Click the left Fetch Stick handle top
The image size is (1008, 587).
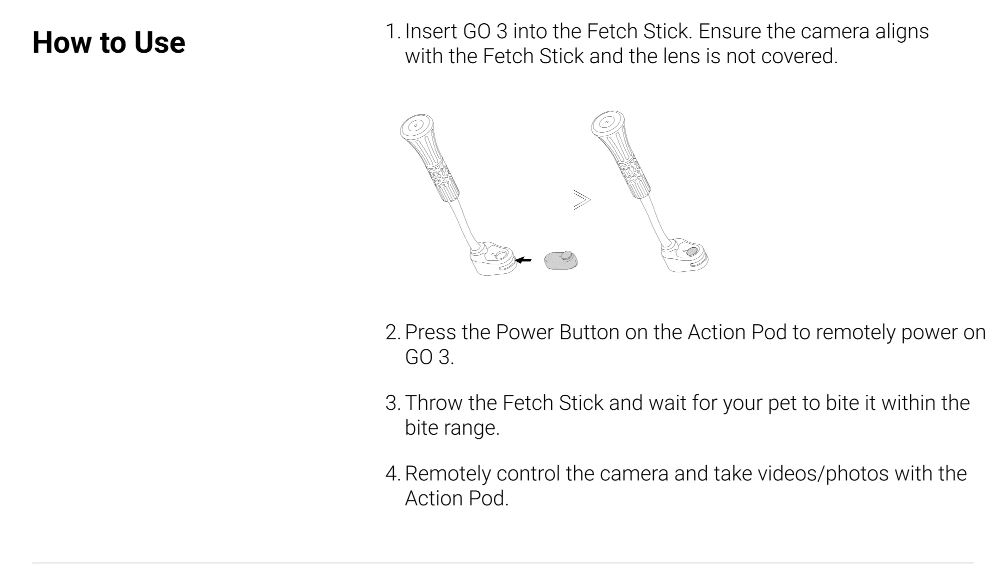(x=417, y=126)
